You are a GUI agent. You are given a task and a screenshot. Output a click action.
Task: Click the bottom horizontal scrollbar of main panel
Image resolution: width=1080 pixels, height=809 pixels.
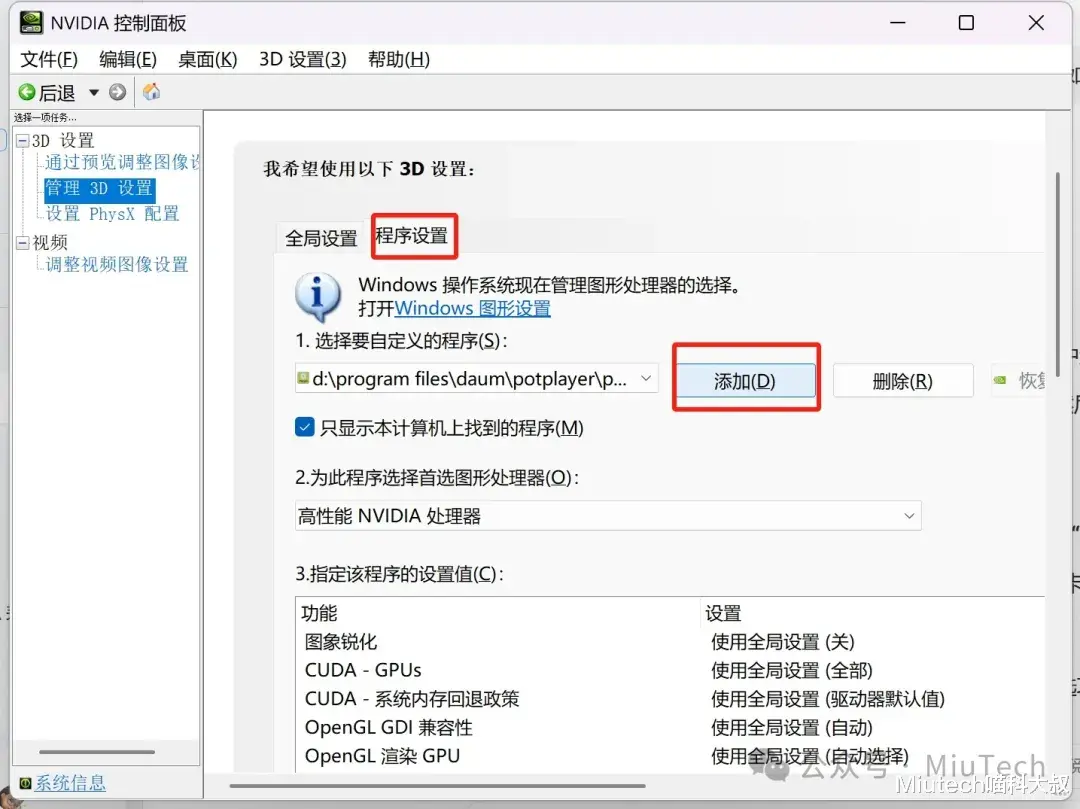click(437, 786)
